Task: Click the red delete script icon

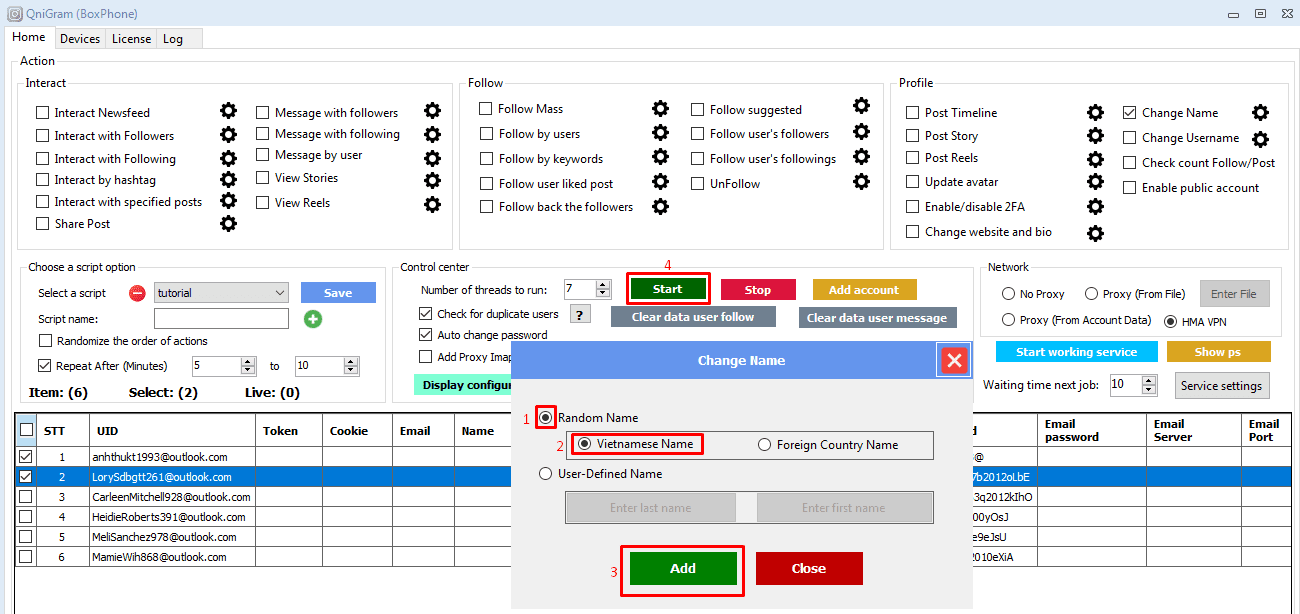Action: (x=138, y=293)
